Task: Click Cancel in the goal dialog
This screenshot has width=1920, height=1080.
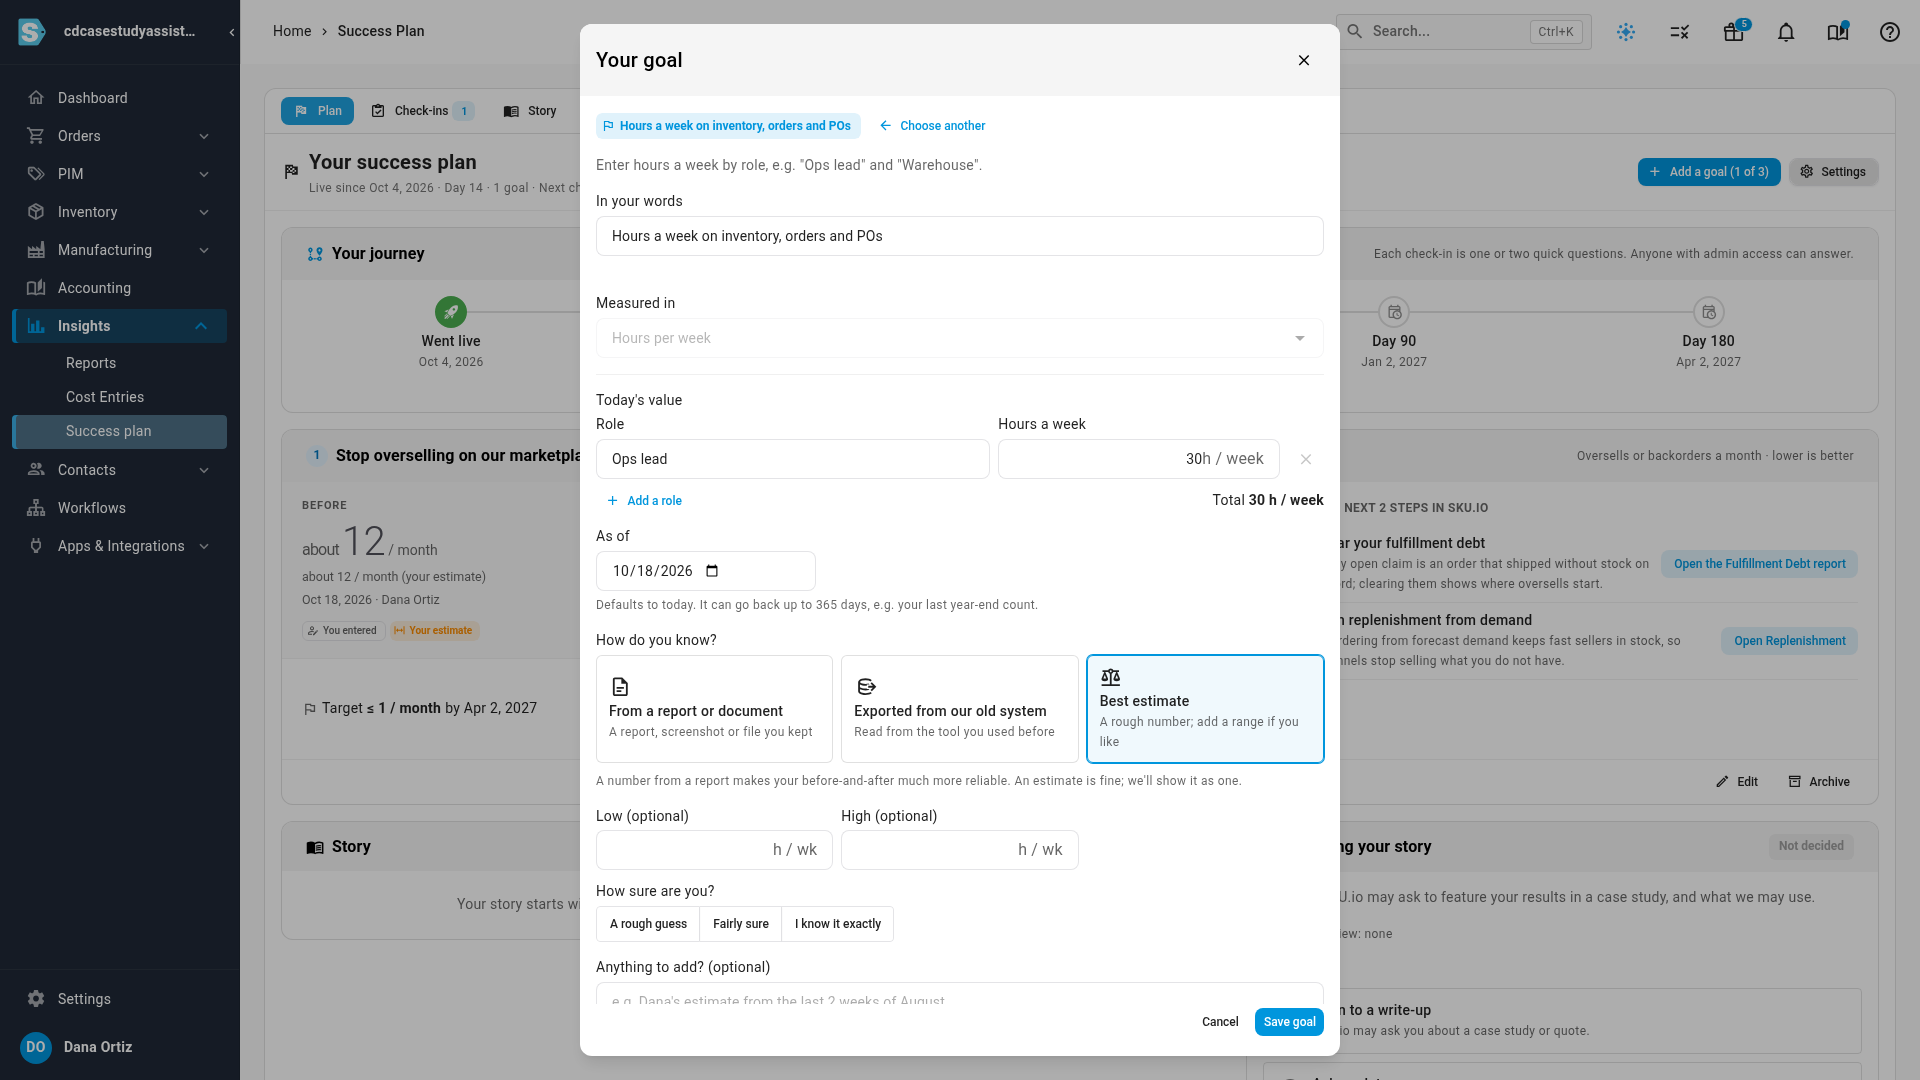Action: point(1220,1022)
